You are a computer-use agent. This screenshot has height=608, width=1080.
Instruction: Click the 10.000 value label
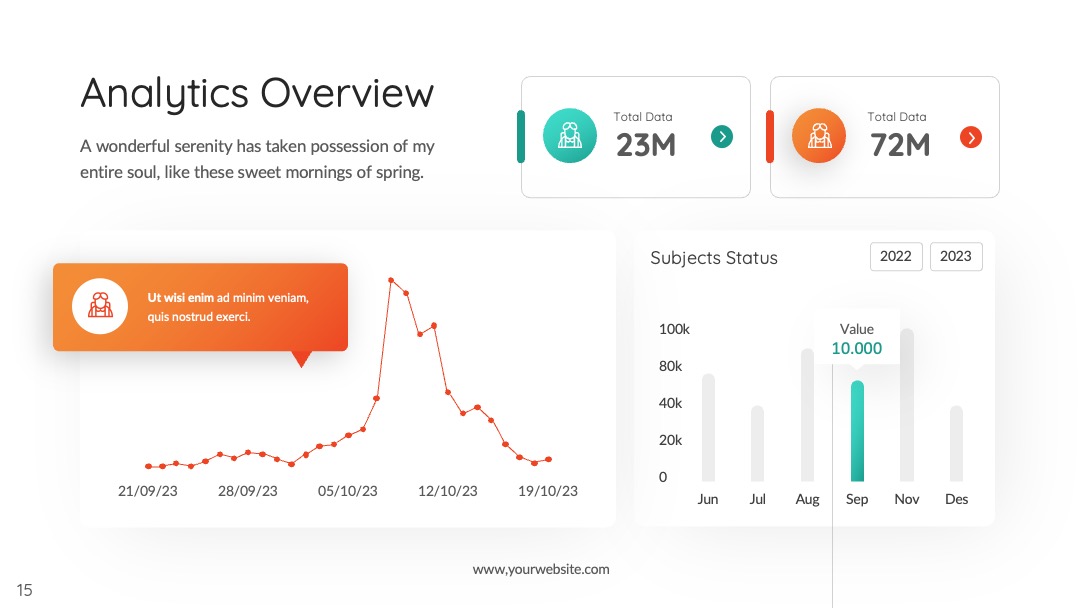857,348
